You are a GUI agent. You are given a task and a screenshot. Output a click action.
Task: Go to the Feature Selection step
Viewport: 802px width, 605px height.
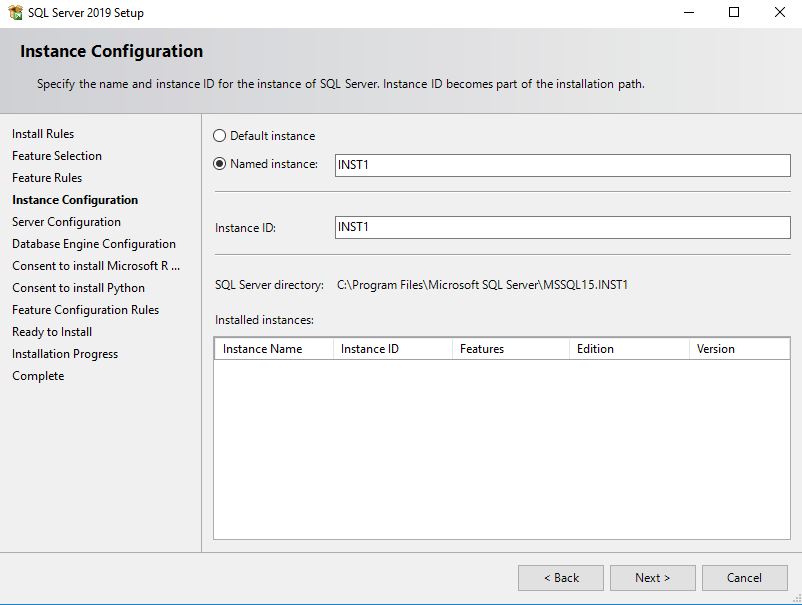tap(56, 155)
